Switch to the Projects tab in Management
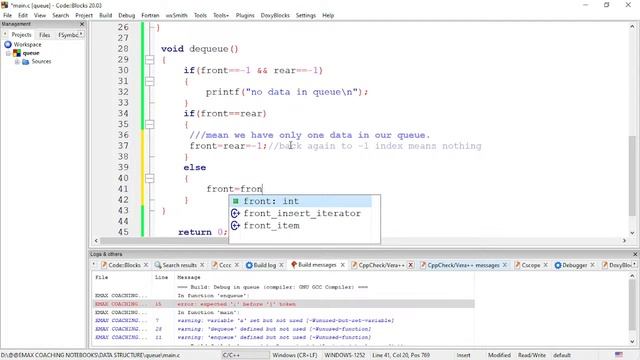Screen dimensions: 640x360 (x=21, y=35)
